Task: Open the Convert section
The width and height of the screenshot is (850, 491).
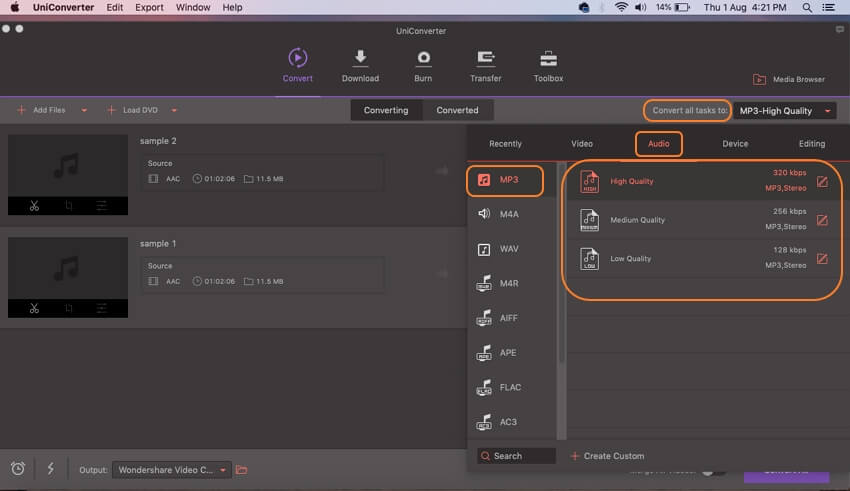Action: (297, 66)
